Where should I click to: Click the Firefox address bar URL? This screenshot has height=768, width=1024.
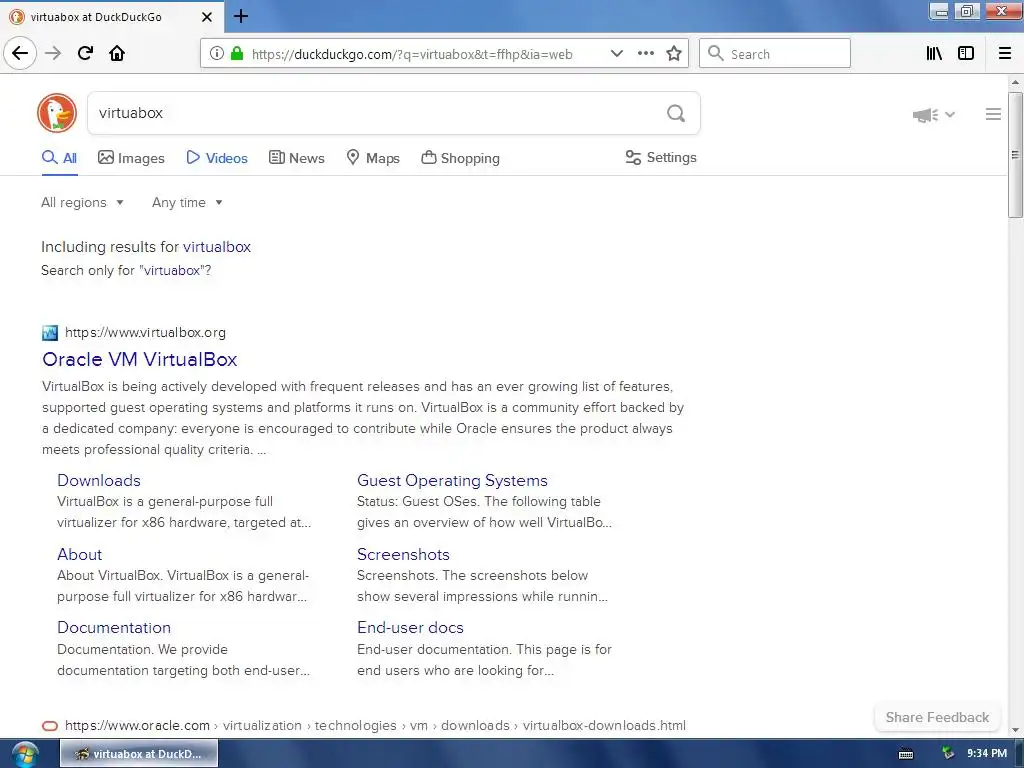click(412, 54)
